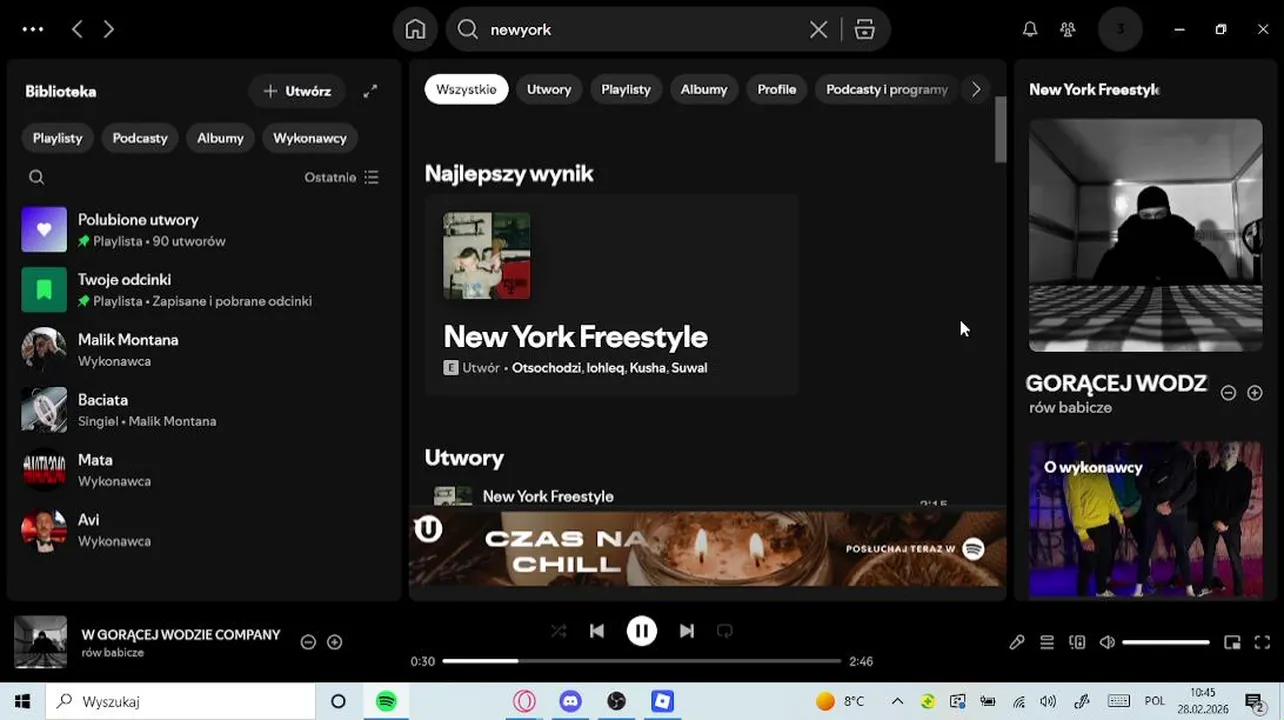Toggle shuffle playback
The image size is (1284, 720).
point(559,631)
